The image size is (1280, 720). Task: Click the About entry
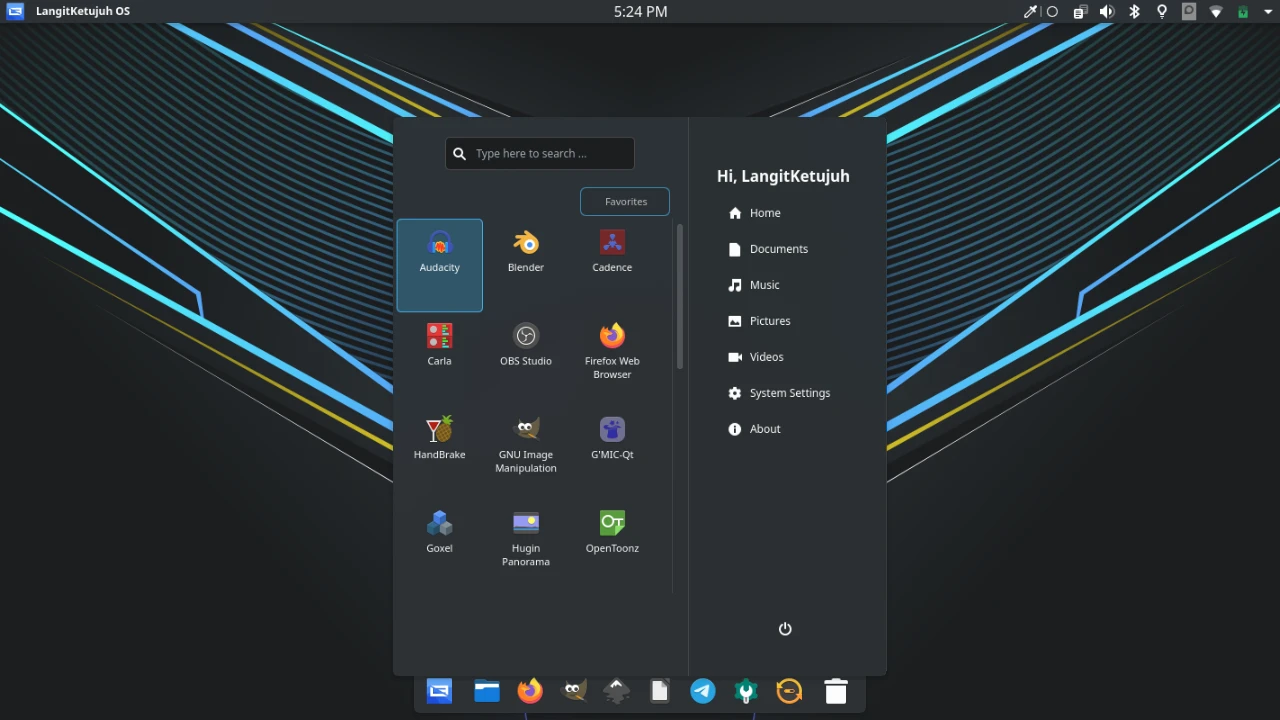tap(765, 429)
